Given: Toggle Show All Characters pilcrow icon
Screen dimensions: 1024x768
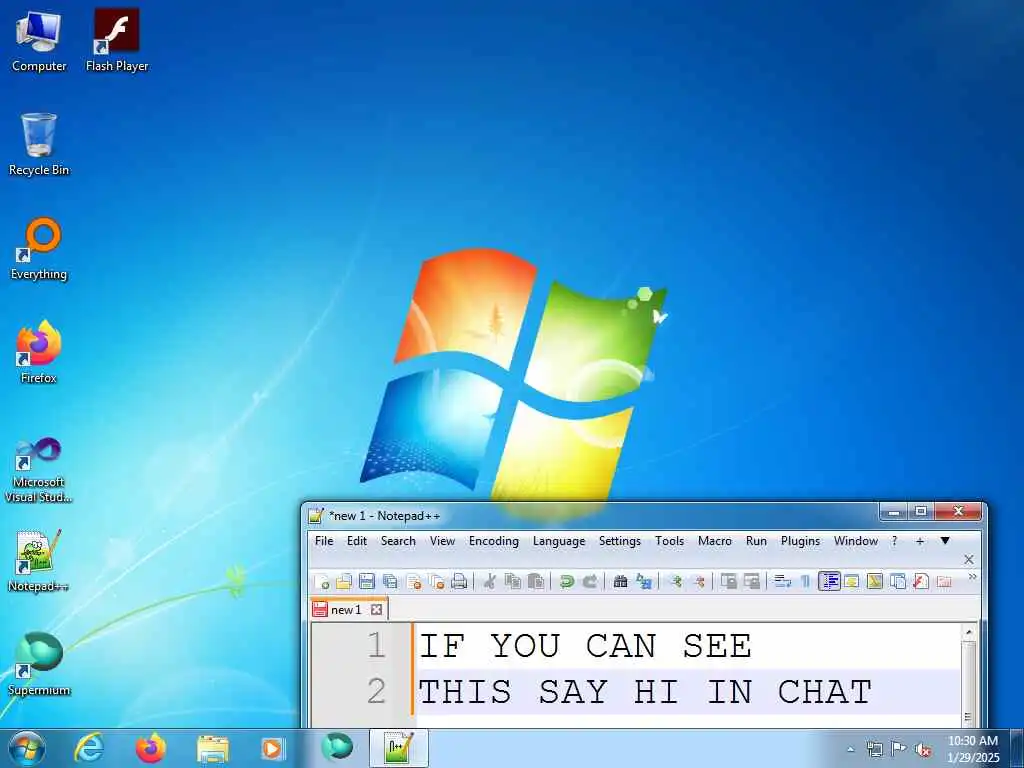Looking at the screenshot, I should [x=805, y=581].
